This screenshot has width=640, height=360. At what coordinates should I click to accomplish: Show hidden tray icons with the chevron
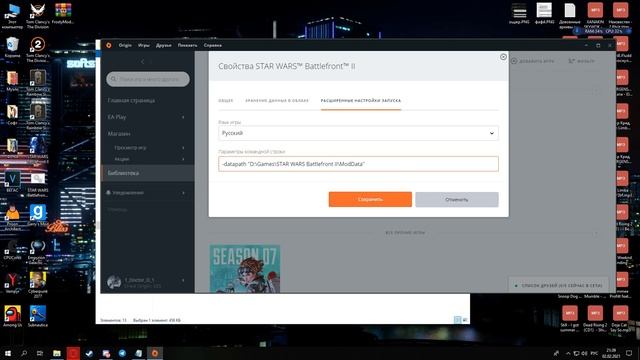[568, 353]
